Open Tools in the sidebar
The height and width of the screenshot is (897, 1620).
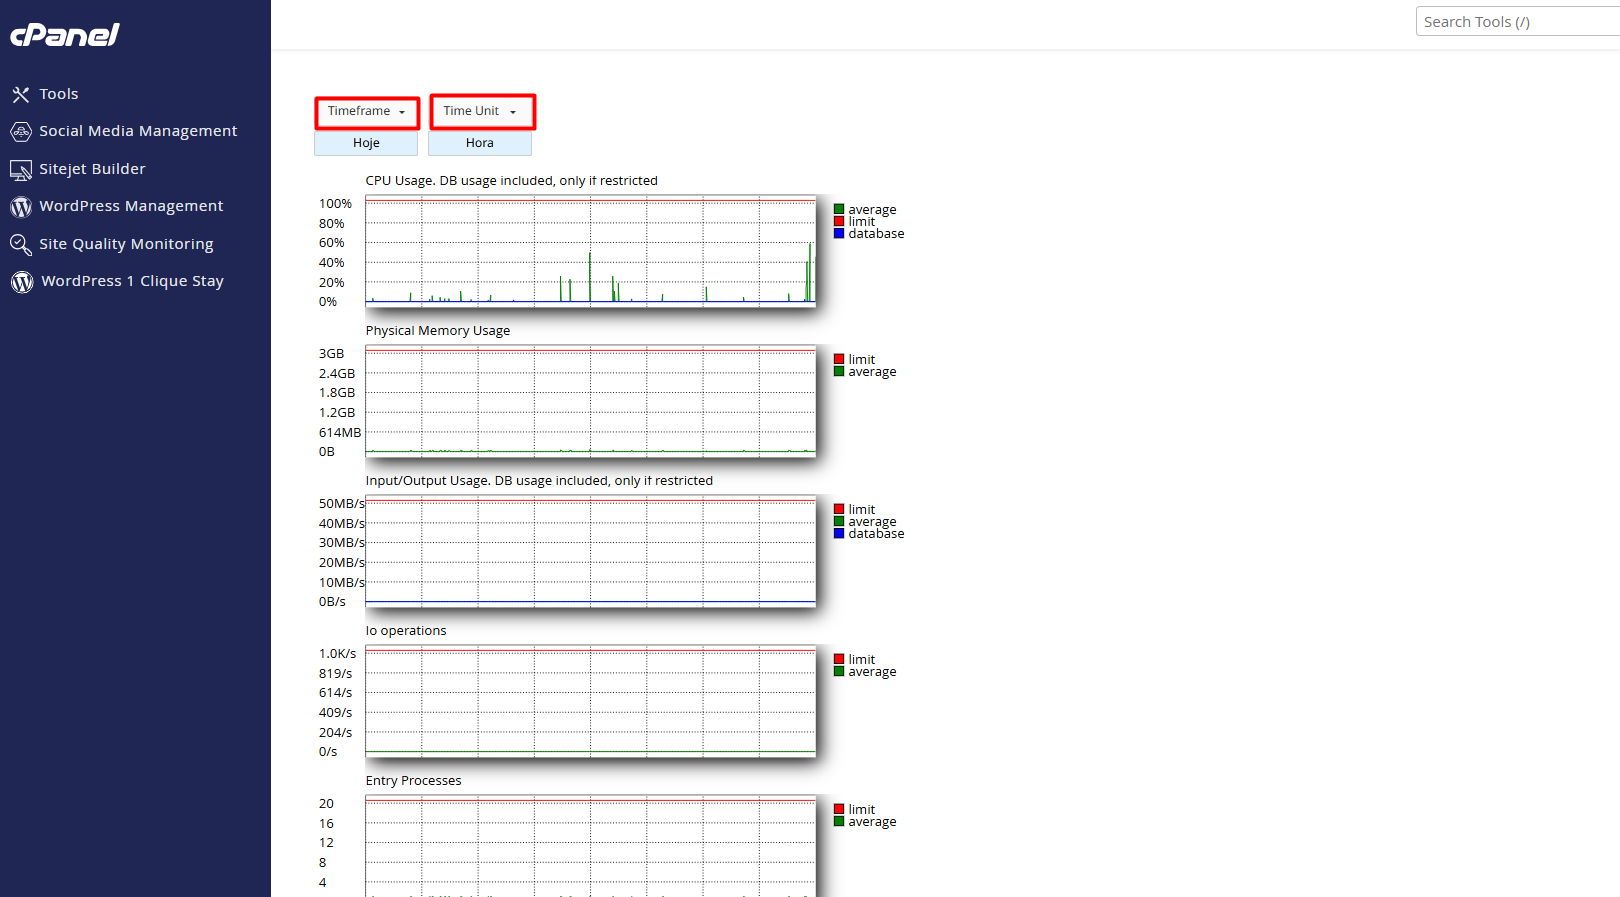coord(59,94)
